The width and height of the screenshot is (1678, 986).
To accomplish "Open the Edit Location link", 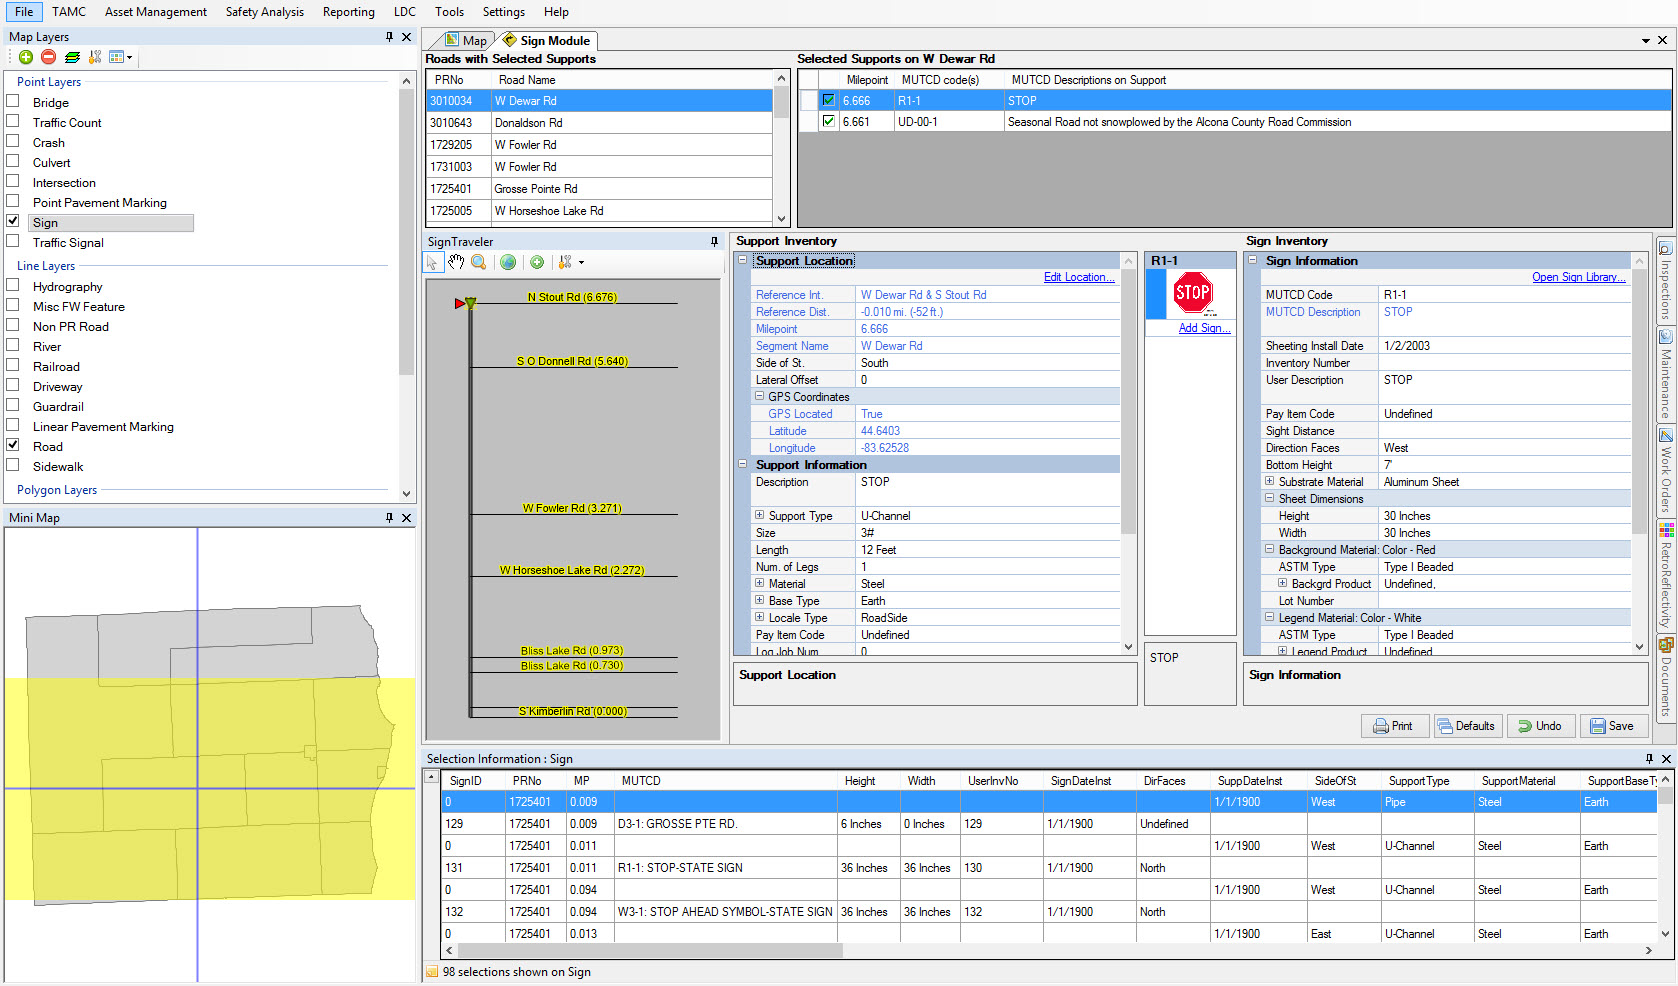I will click(x=1078, y=278).
